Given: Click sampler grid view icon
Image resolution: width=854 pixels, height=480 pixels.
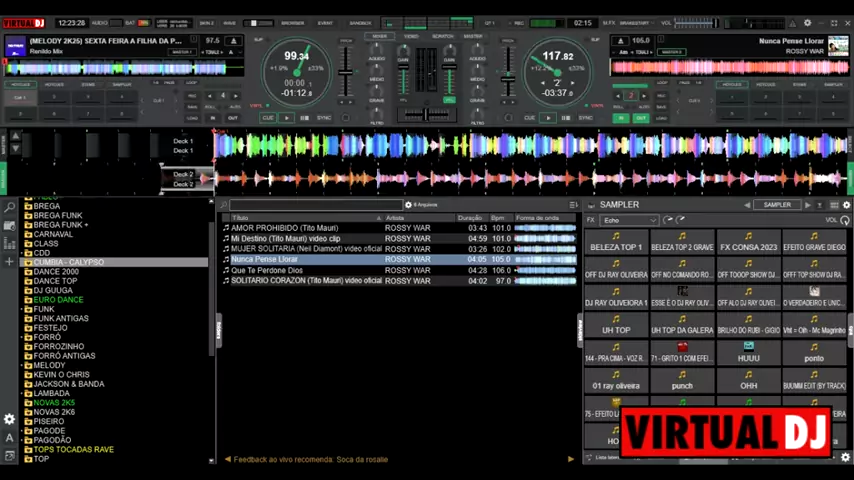Looking at the screenshot, I should coord(834,205).
